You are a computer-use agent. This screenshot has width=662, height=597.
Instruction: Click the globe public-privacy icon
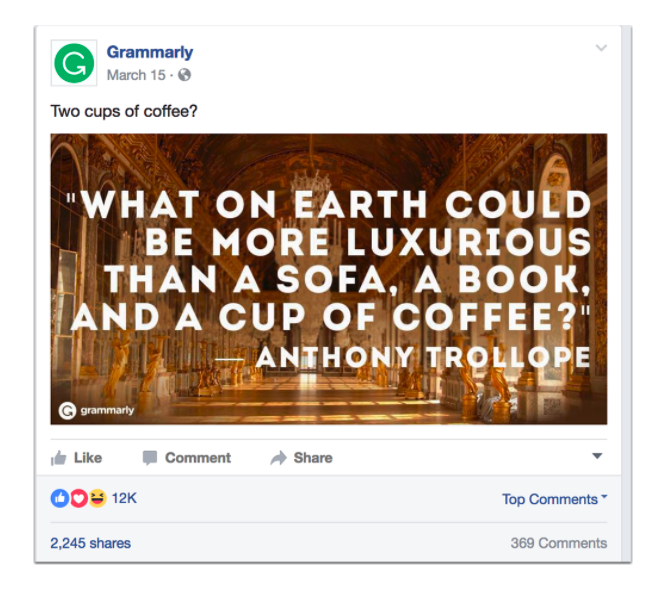coord(185,75)
